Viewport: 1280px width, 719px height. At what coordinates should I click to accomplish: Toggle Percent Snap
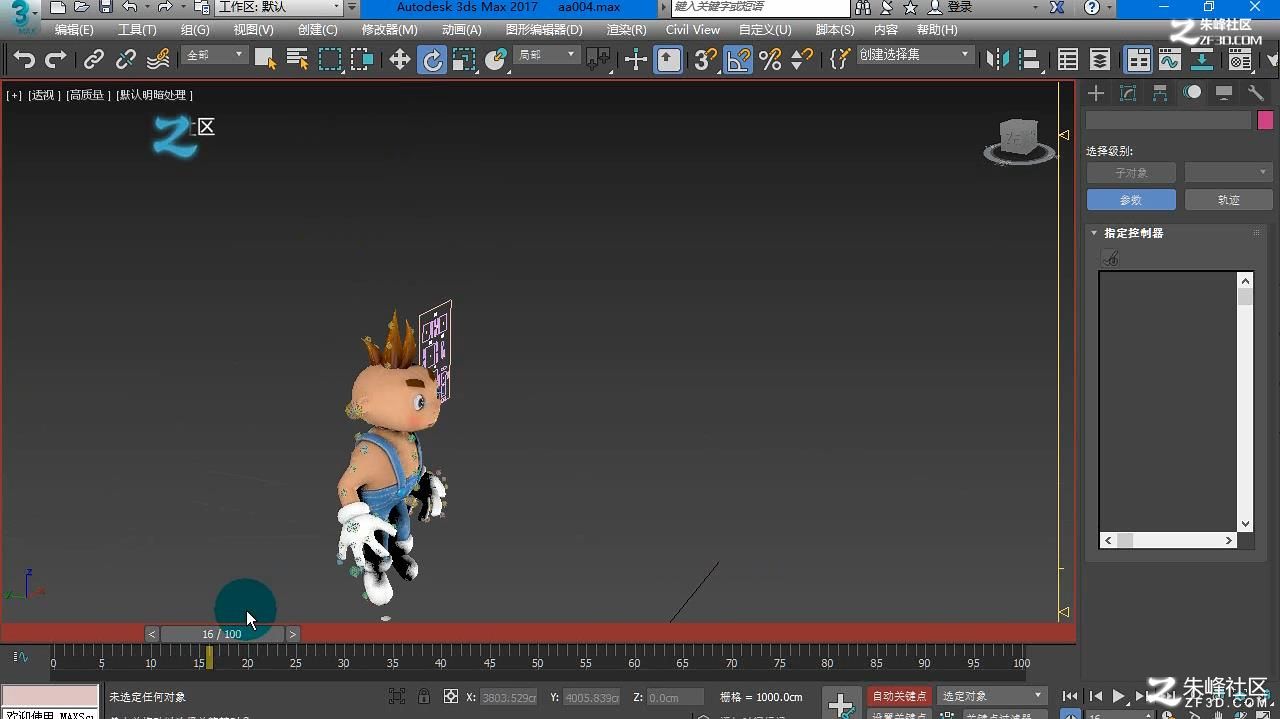coord(770,60)
